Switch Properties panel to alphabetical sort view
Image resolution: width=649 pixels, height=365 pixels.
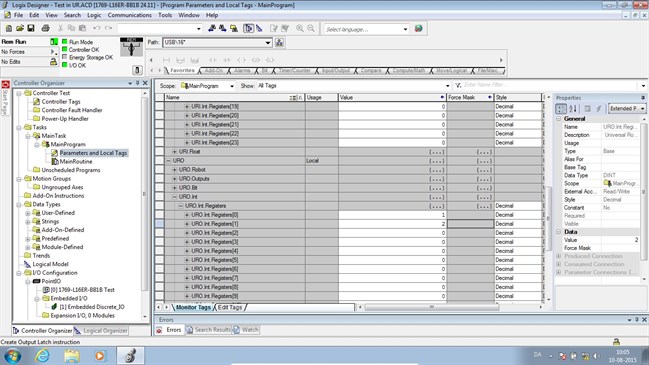pos(573,108)
